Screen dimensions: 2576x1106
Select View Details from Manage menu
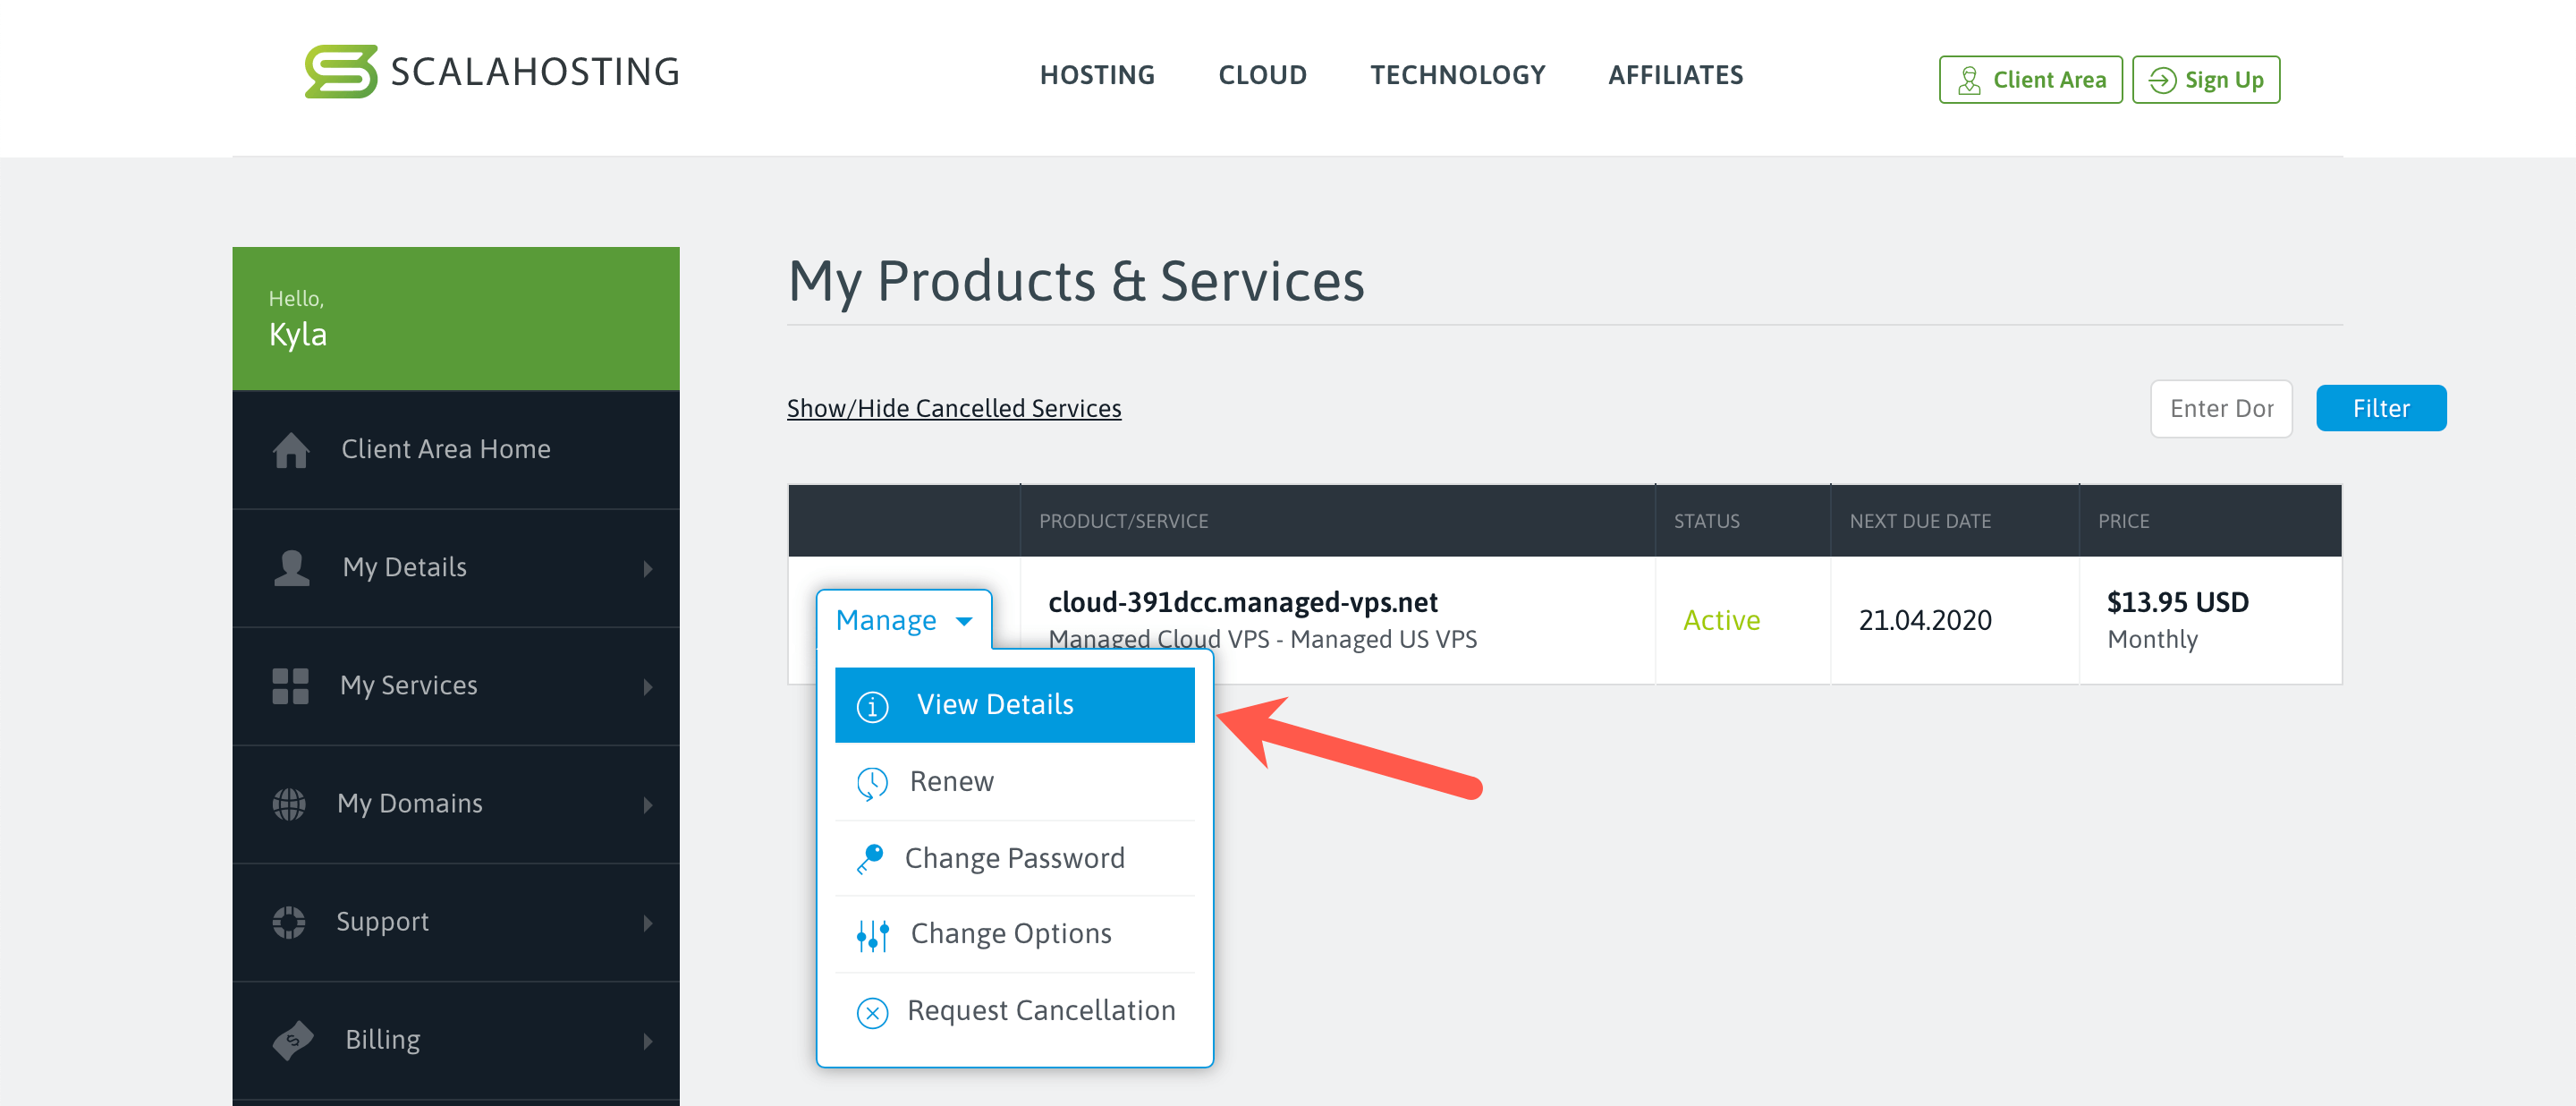pyautogui.click(x=1014, y=705)
